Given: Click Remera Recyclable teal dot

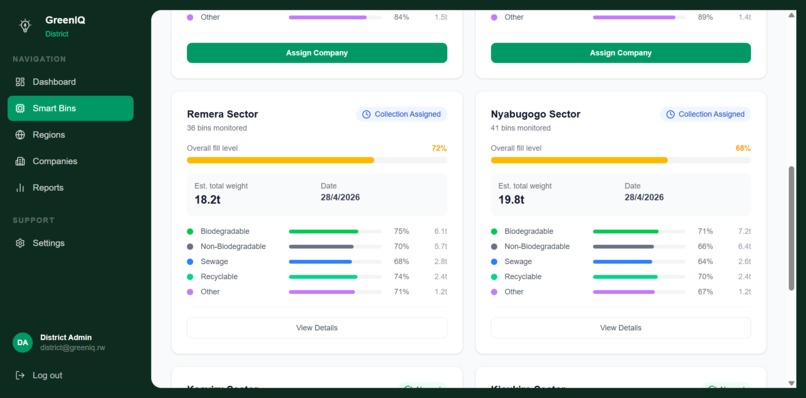Looking at the screenshot, I should pyautogui.click(x=190, y=277).
